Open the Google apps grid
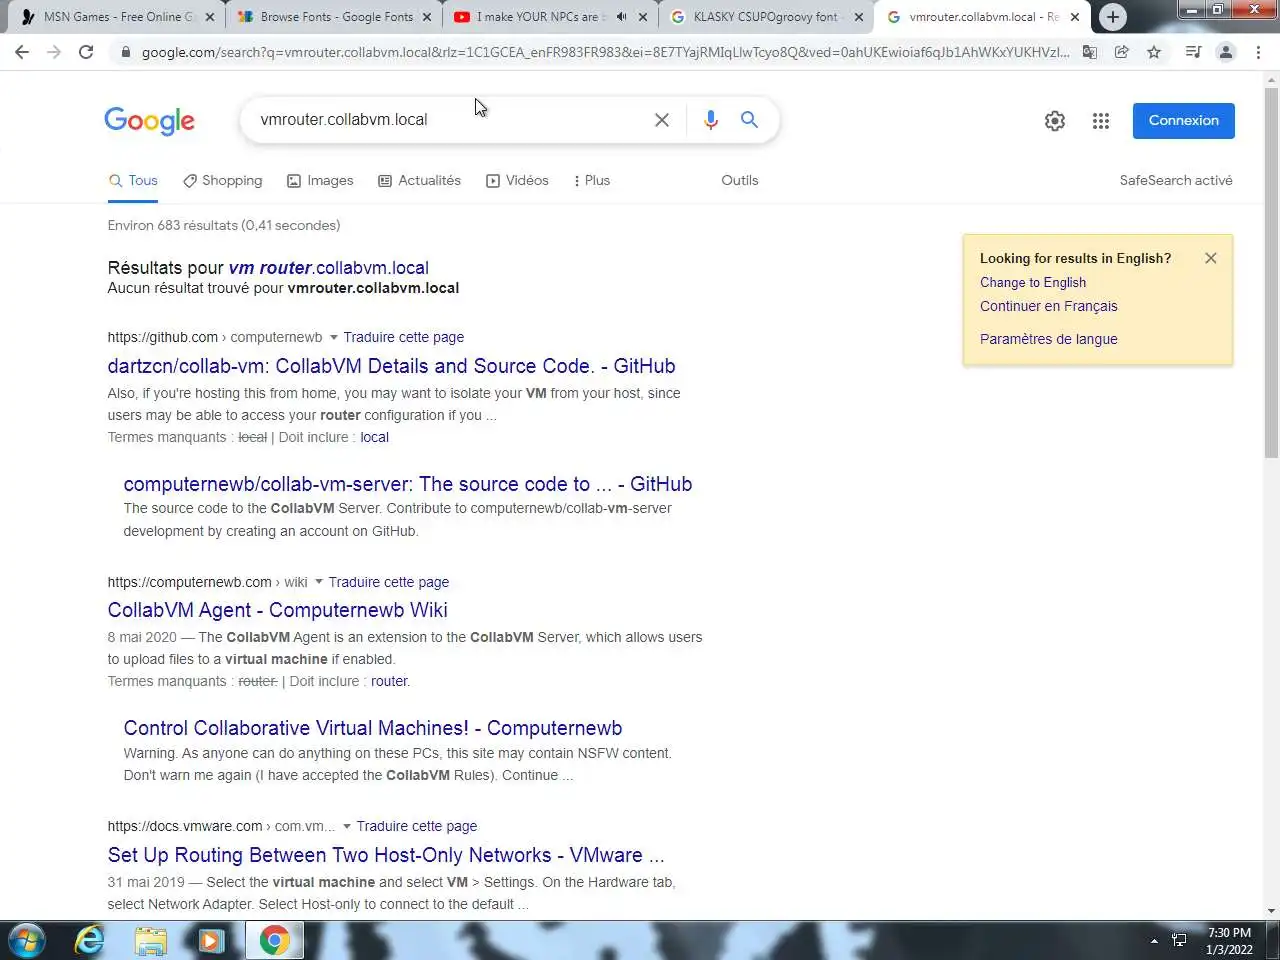This screenshot has height=960, width=1280. (x=1101, y=121)
